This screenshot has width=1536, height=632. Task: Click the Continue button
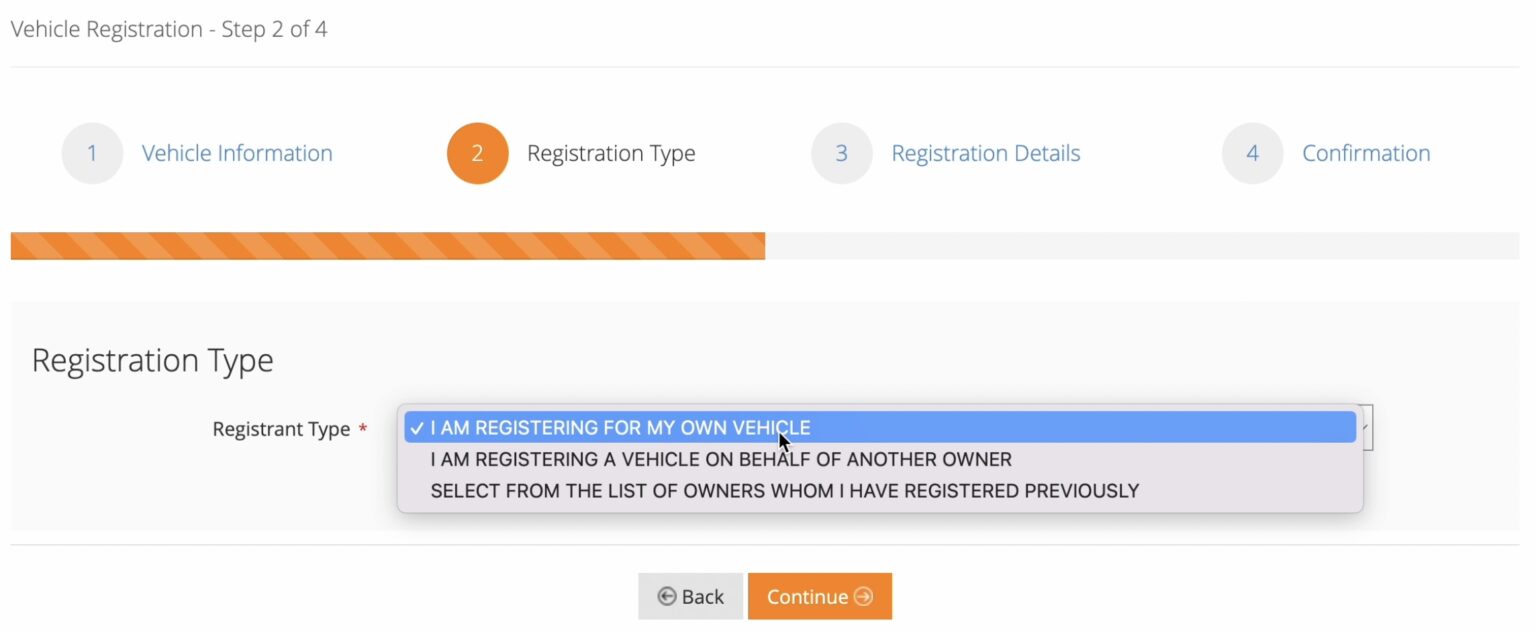pyautogui.click(x=820, y=596)
